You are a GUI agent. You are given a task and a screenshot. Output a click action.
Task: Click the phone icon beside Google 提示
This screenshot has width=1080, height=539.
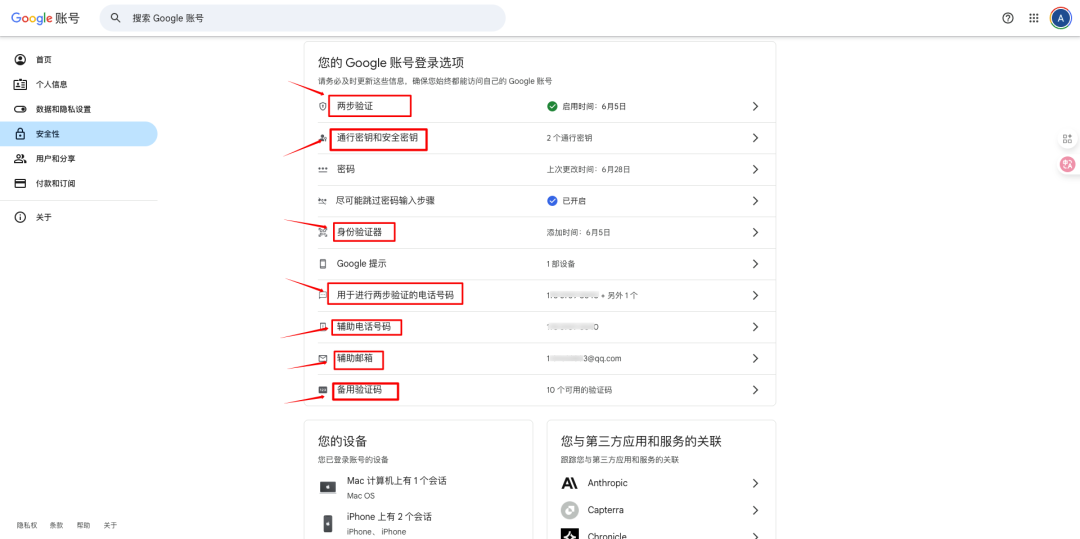tap(322, 264)
